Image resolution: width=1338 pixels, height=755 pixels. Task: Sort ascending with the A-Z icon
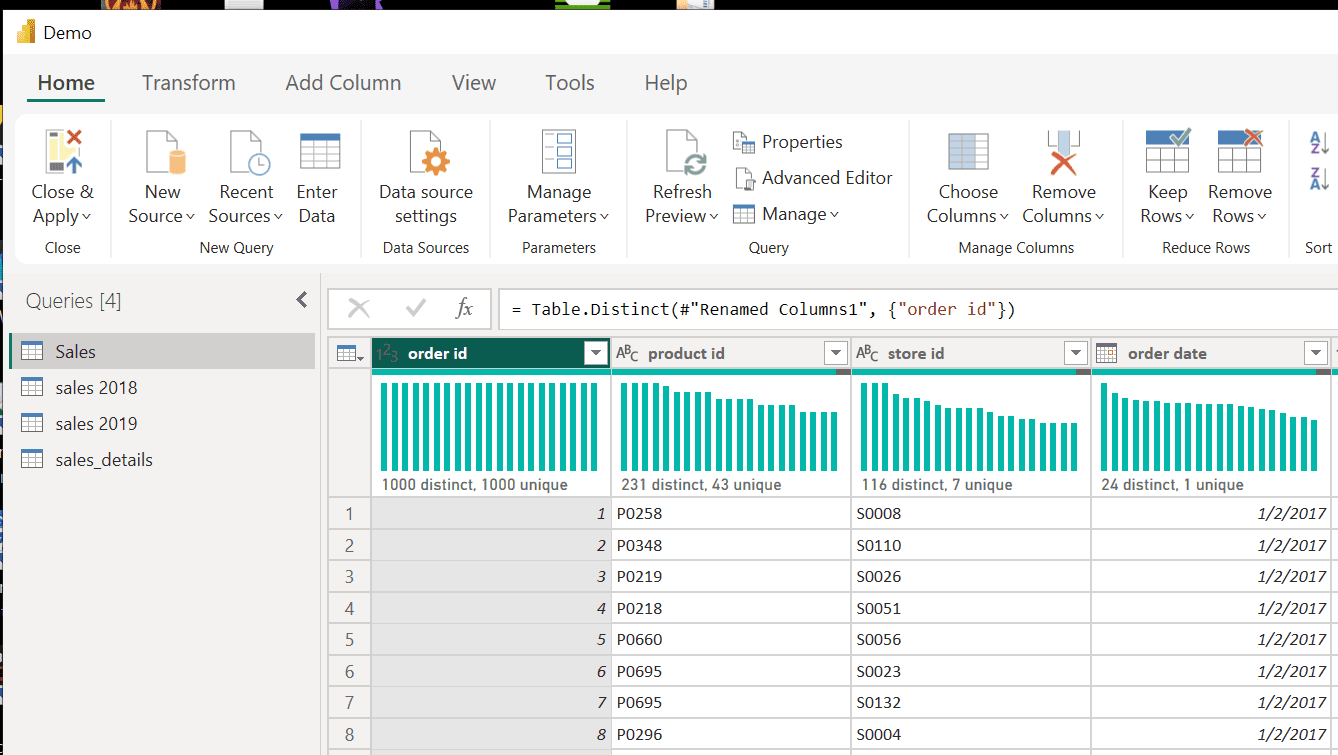tap(1319, 143)
